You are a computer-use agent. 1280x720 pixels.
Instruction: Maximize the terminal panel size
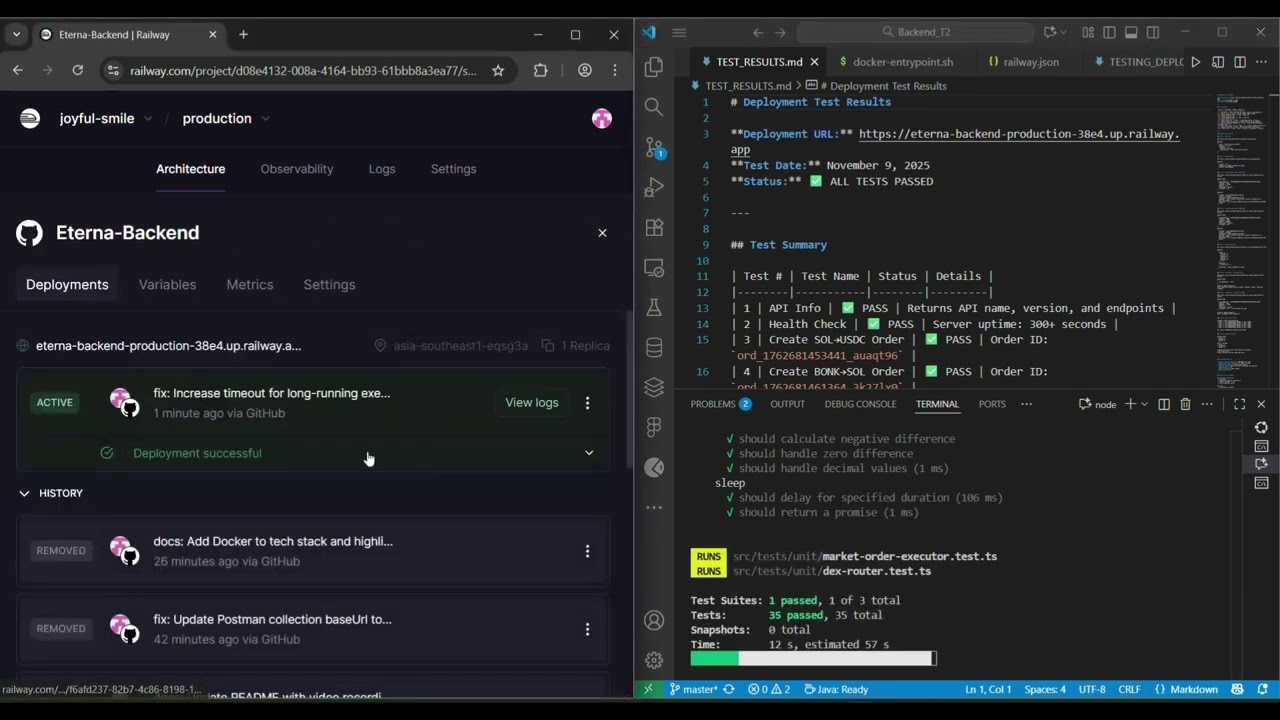(1239, 404)
